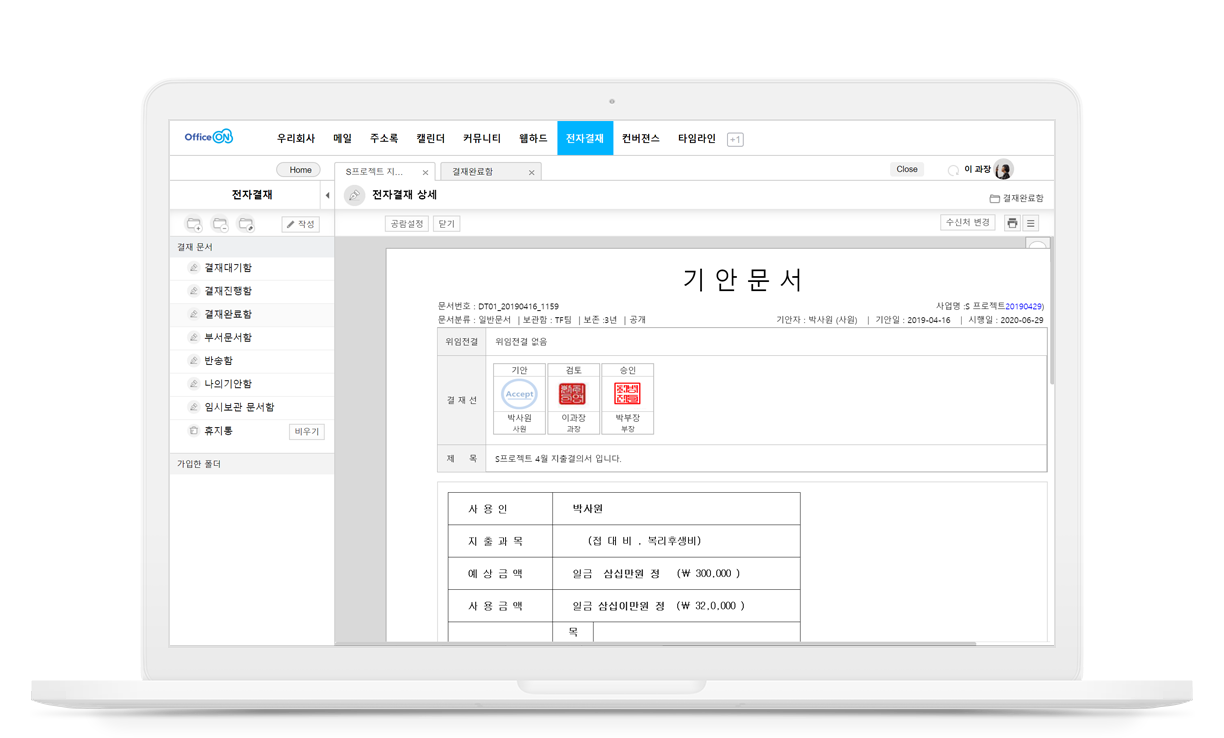Click the Office ON logo

click(209, 137)
